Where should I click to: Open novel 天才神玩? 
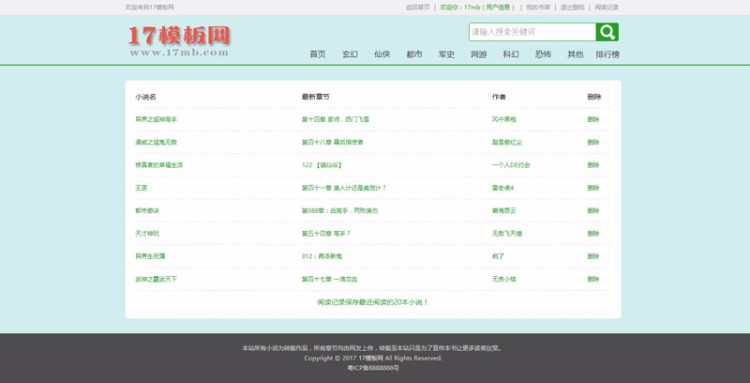pyautogui.click(x=147, y=233)
